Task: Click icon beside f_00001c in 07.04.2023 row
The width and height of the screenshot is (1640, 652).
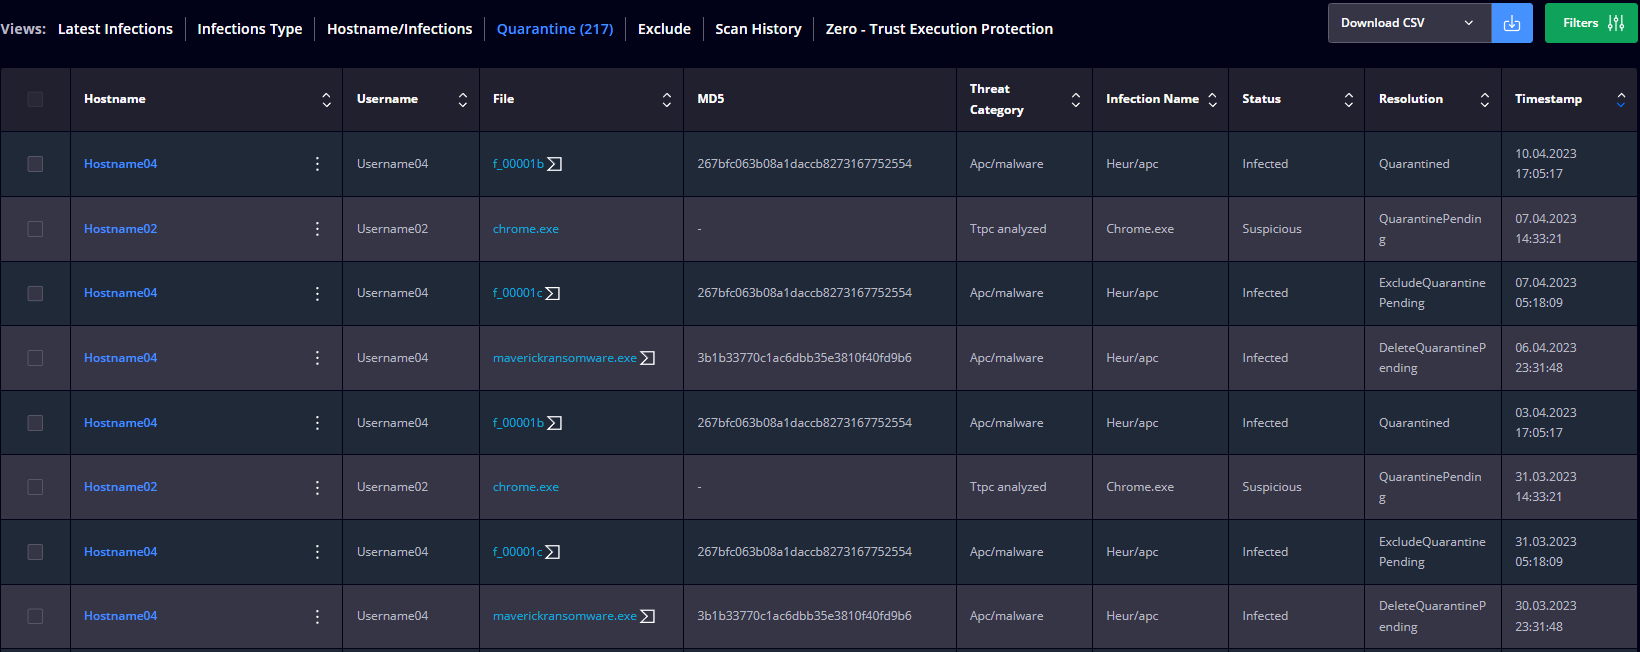Action: click(x=553, y=293)
